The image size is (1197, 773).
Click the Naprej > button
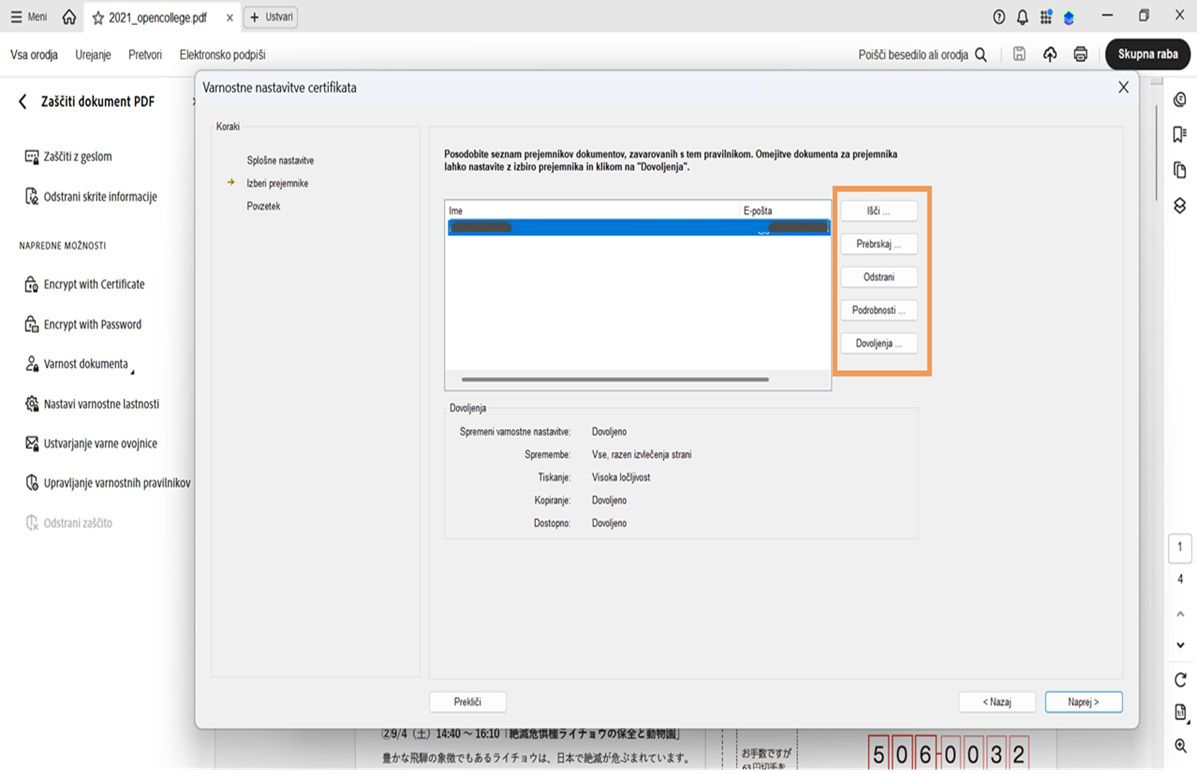[1083, 702]
